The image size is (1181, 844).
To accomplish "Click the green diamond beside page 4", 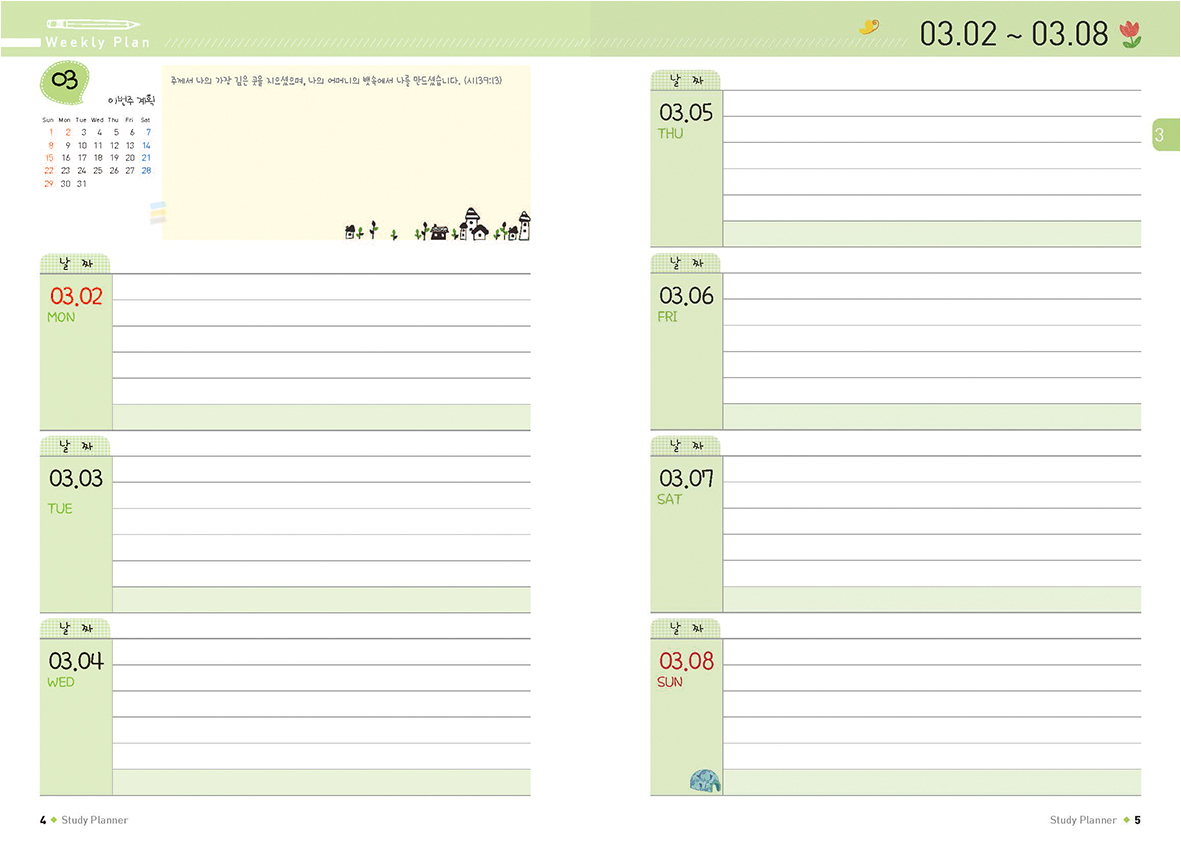I will 54,820.
